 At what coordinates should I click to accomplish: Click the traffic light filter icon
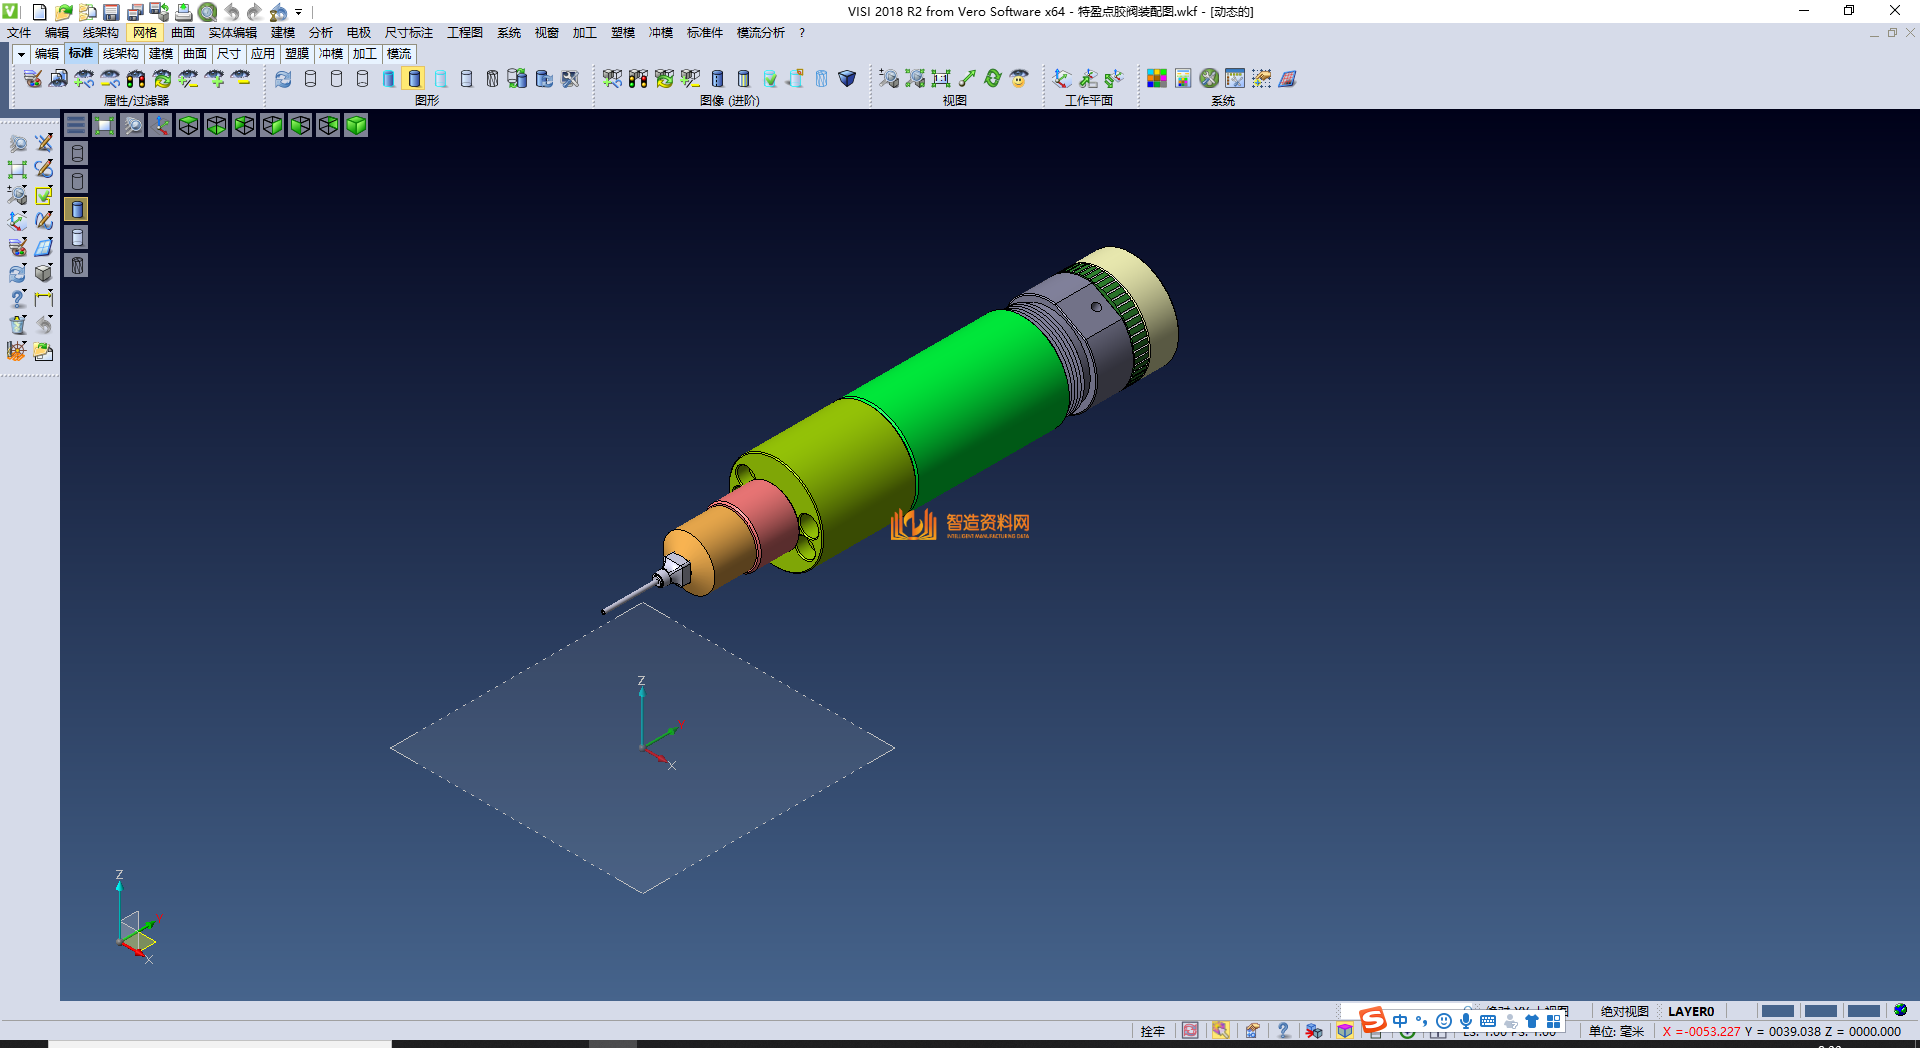point(136,78)
